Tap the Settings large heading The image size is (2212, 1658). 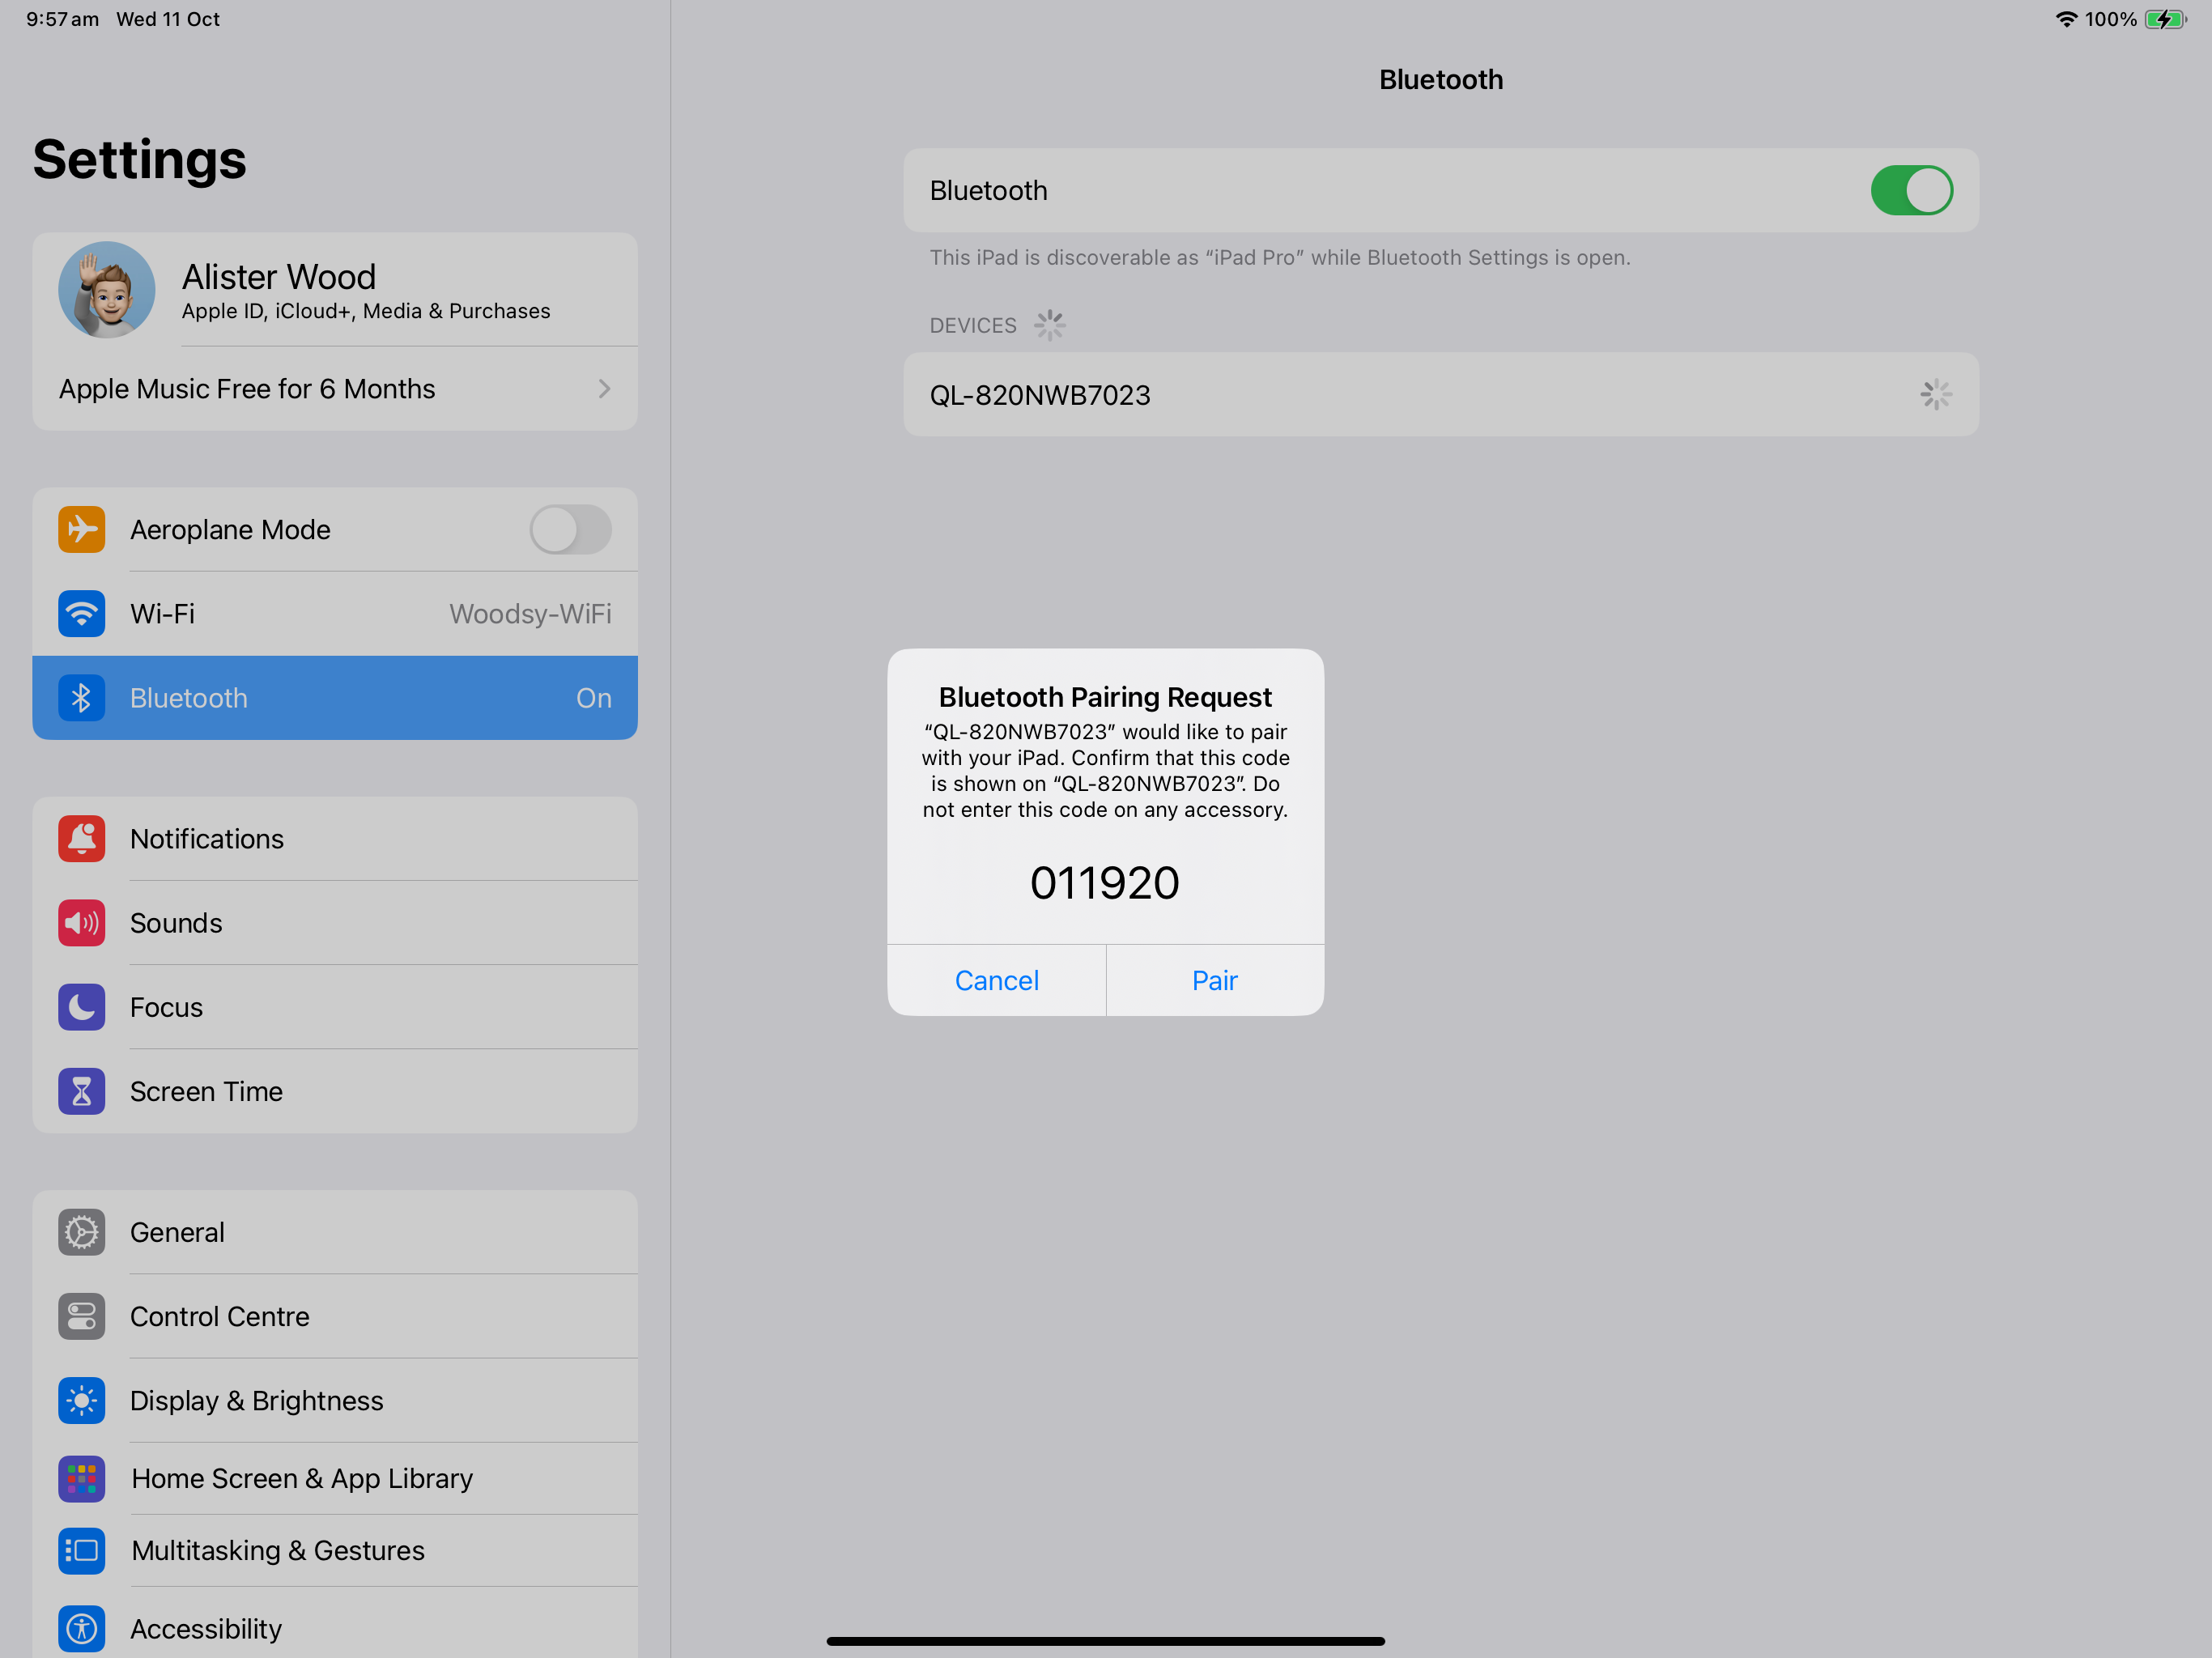[x=140, y=160]
